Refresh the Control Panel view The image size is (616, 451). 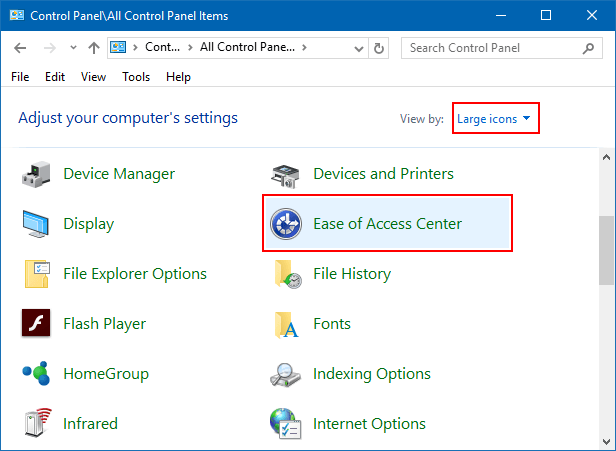(379, 48)
